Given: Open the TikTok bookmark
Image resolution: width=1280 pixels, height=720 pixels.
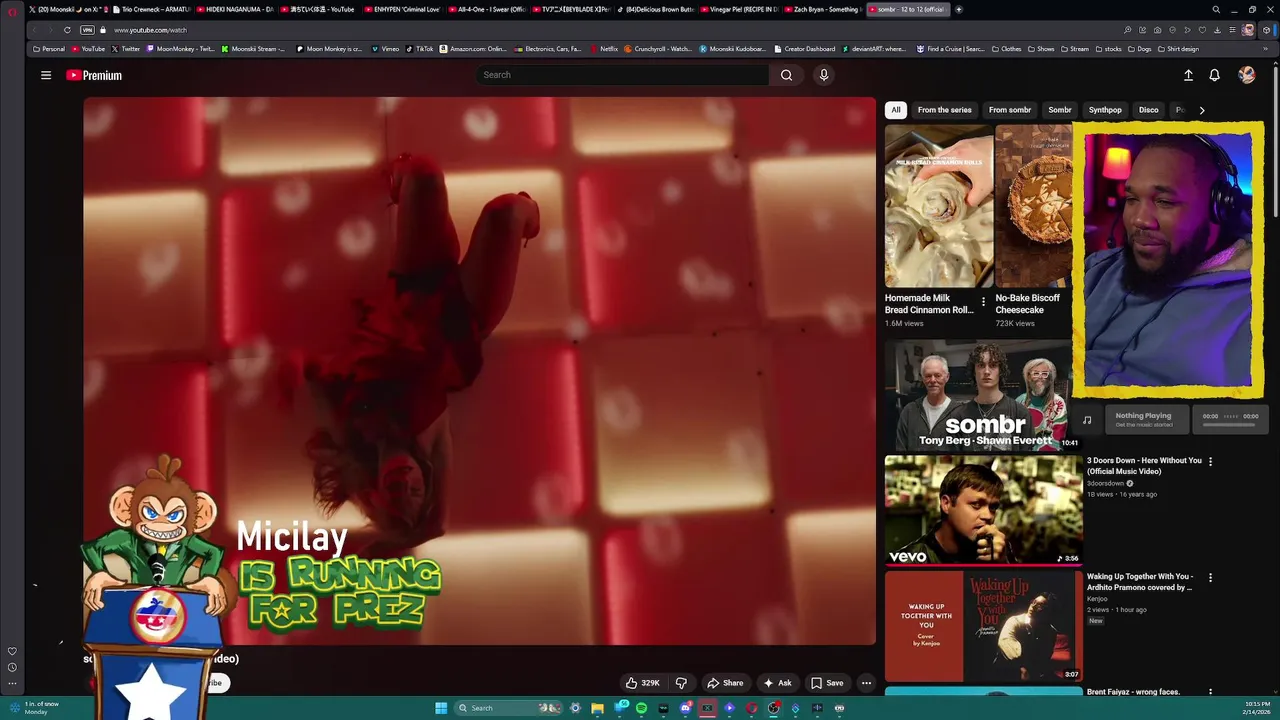Looking at the screenshot, I should coord(420,49).
